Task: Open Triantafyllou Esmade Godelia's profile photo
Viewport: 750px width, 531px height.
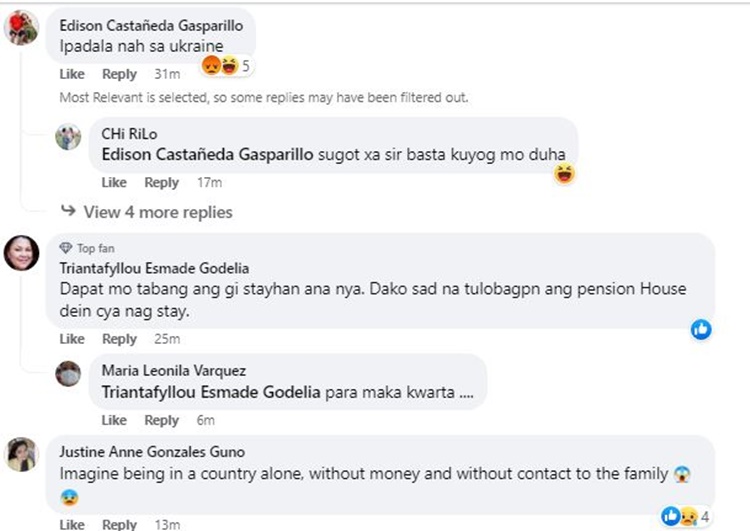Action: tap(21, 253)
